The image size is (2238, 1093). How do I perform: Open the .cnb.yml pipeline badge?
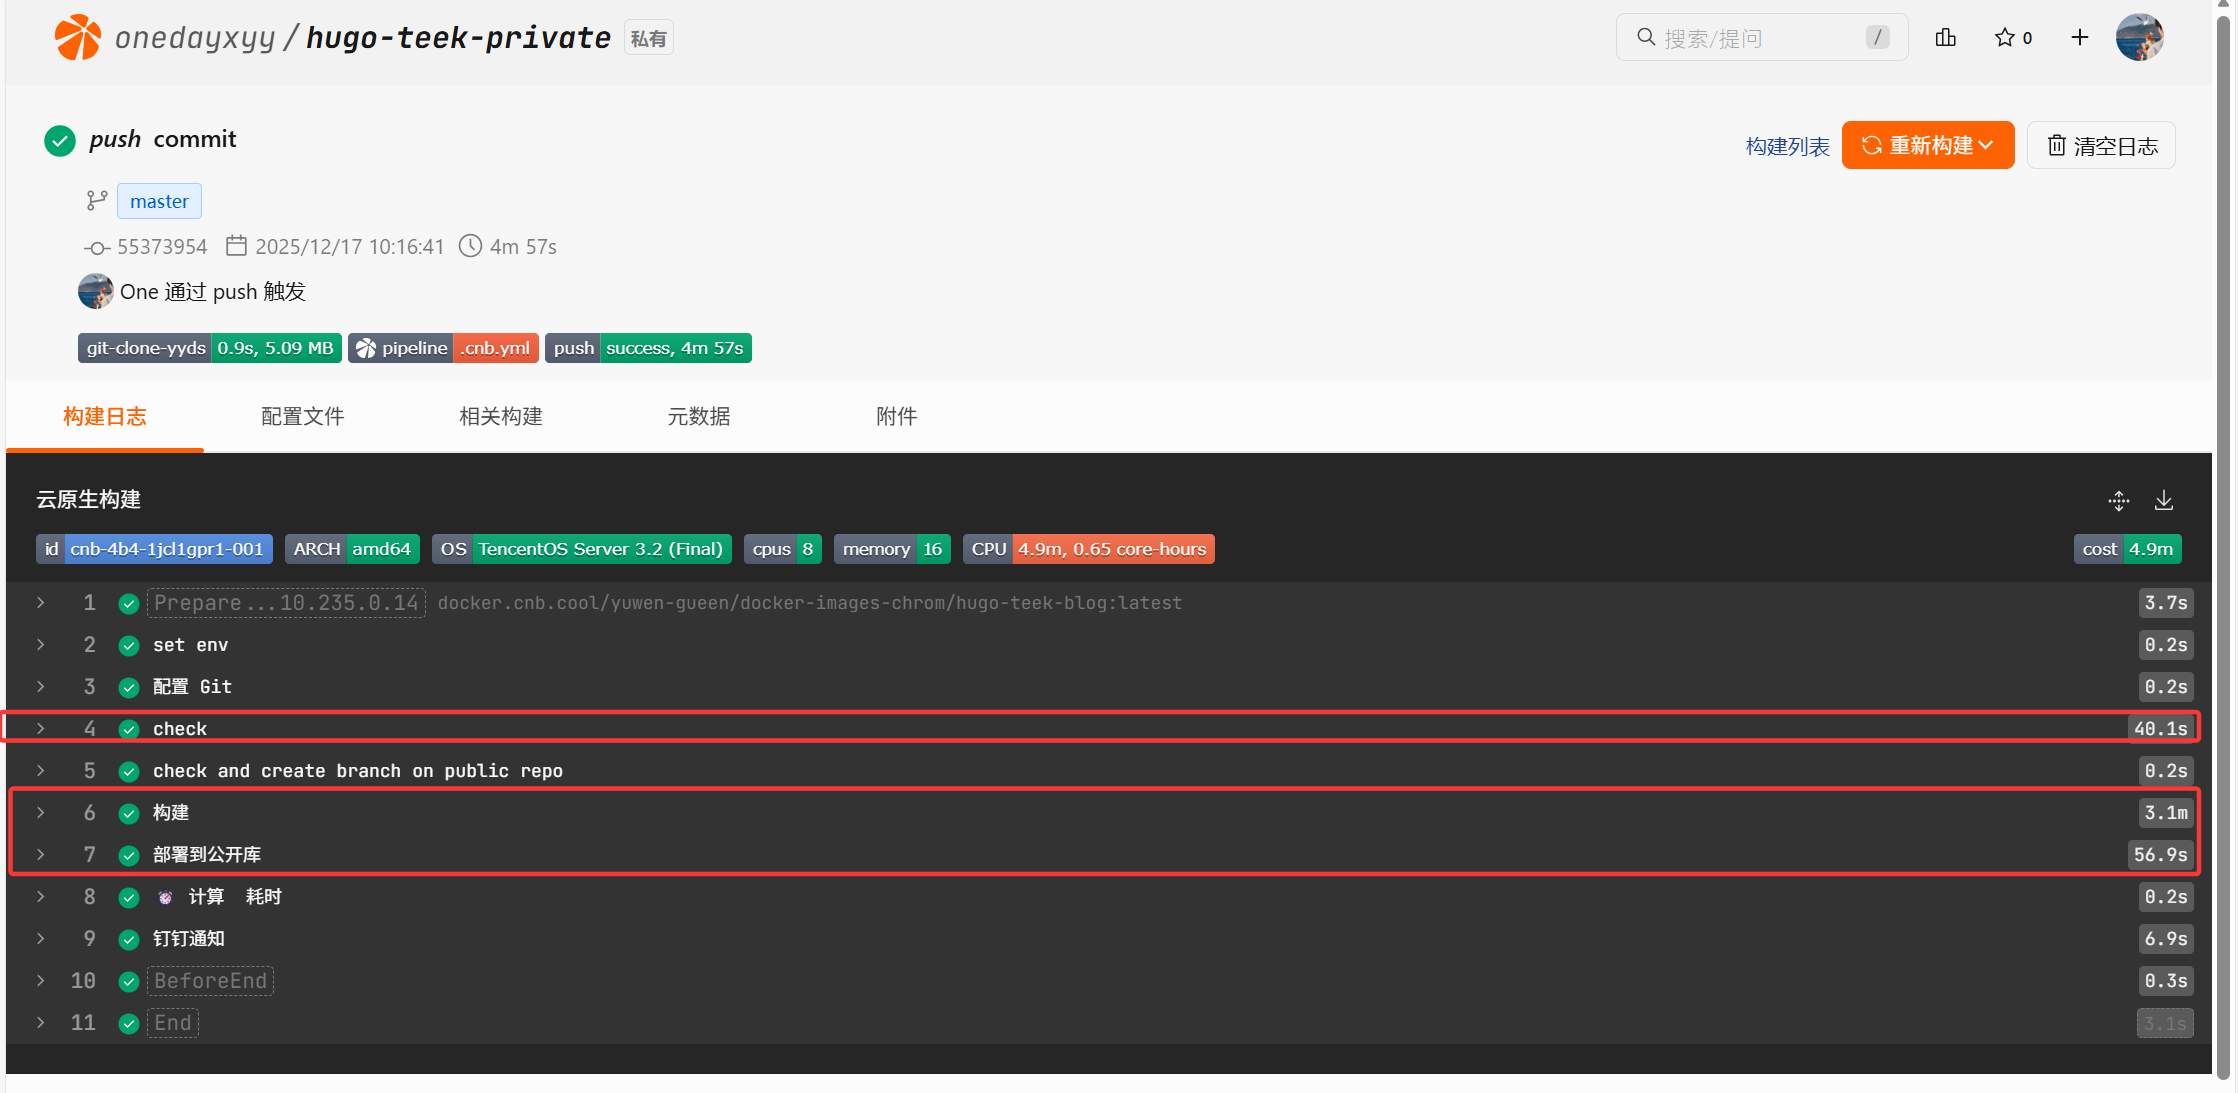coord(494,348)
